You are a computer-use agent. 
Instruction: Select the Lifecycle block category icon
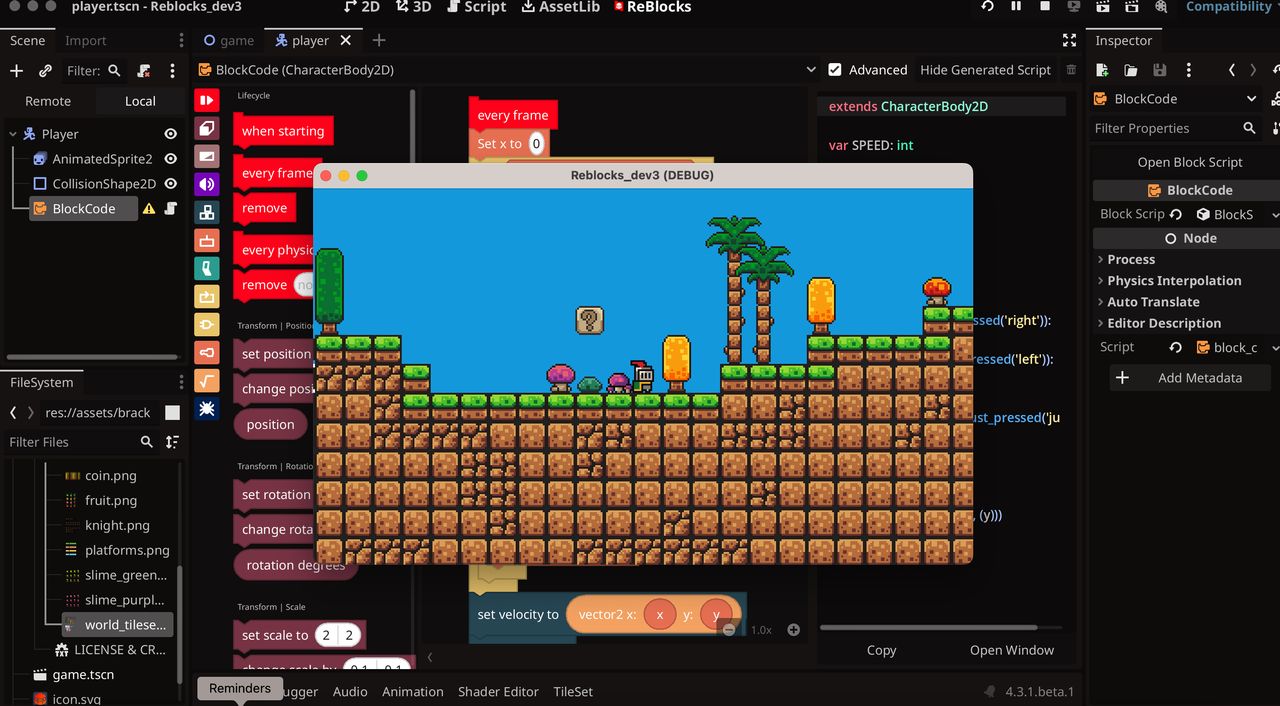pos(206,100)
